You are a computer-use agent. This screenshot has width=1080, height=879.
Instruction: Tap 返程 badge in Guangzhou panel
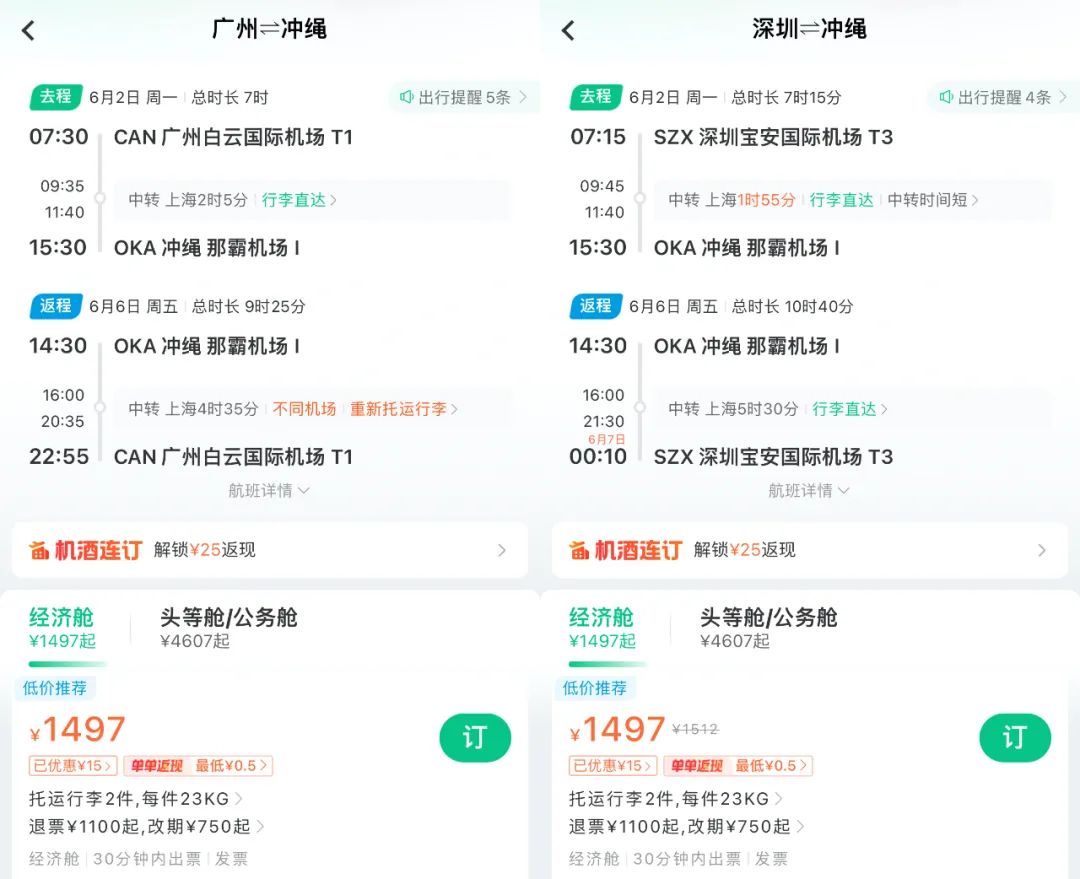[x=56, y=306]
